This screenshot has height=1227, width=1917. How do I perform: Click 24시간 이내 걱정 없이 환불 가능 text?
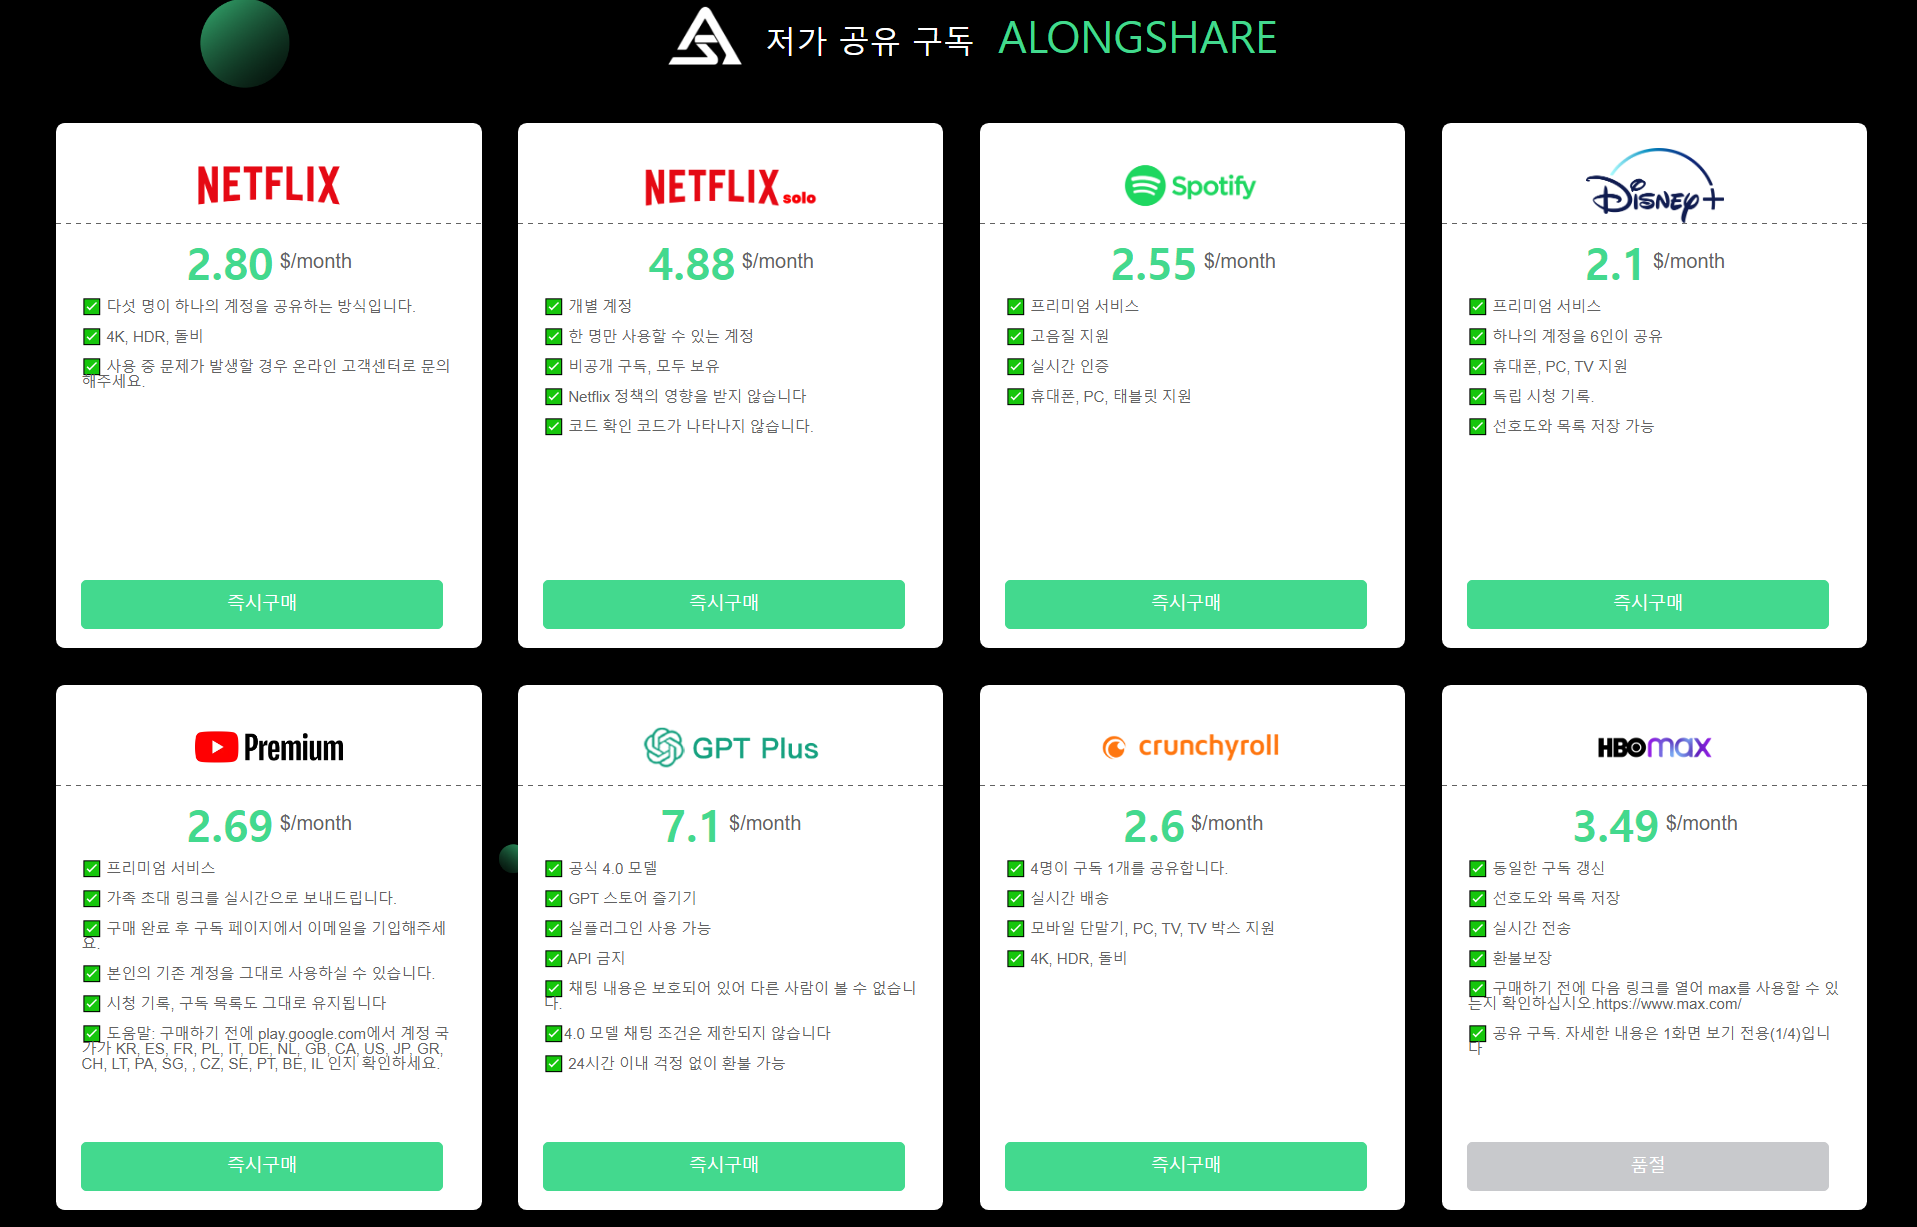(676, 1063)
